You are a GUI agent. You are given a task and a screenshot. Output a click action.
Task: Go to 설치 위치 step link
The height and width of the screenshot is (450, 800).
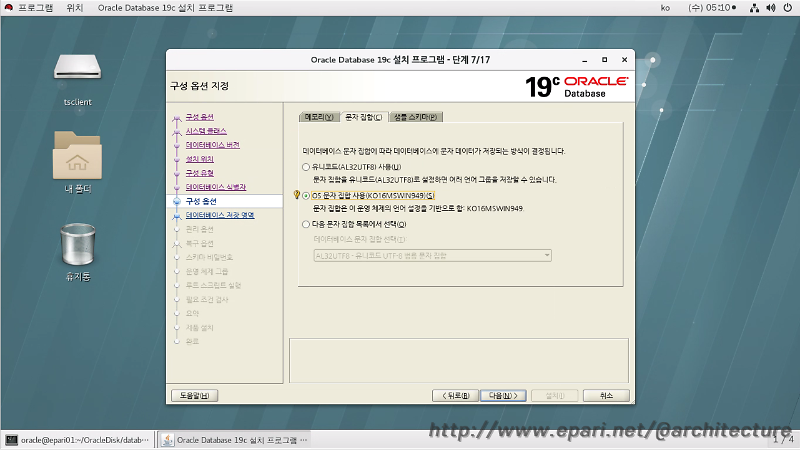click(x=199, y=159)
